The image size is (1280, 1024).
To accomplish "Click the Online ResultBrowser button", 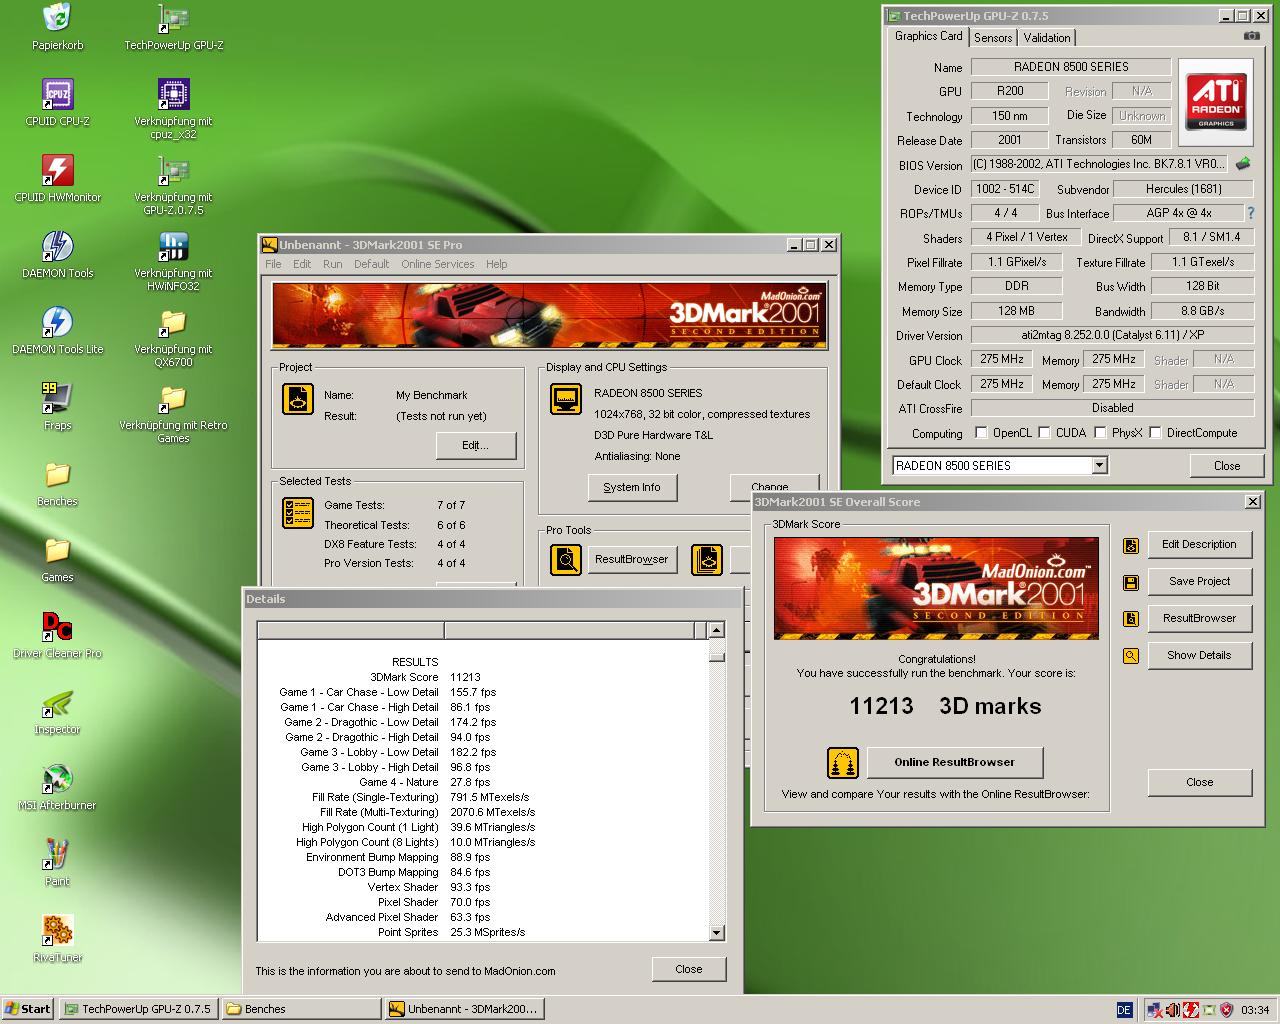I will click(954, 762).
